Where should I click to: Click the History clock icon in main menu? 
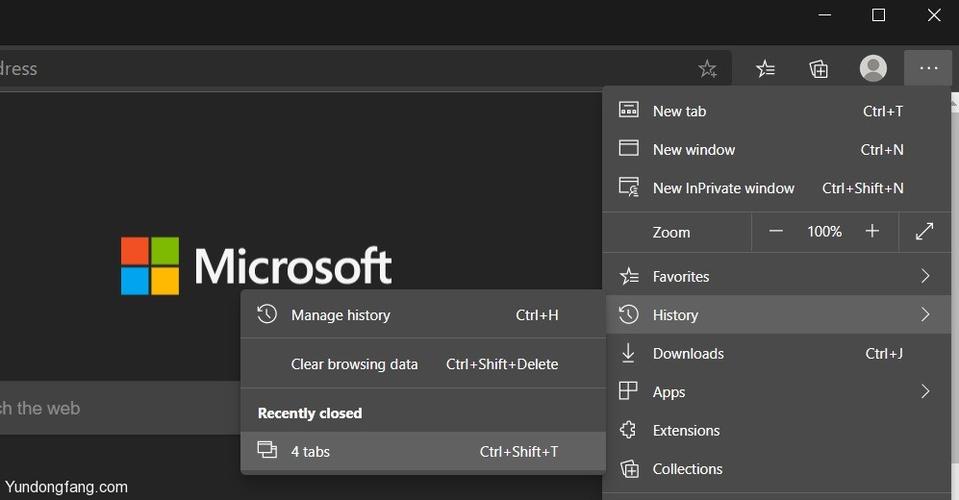click(629, 314)
